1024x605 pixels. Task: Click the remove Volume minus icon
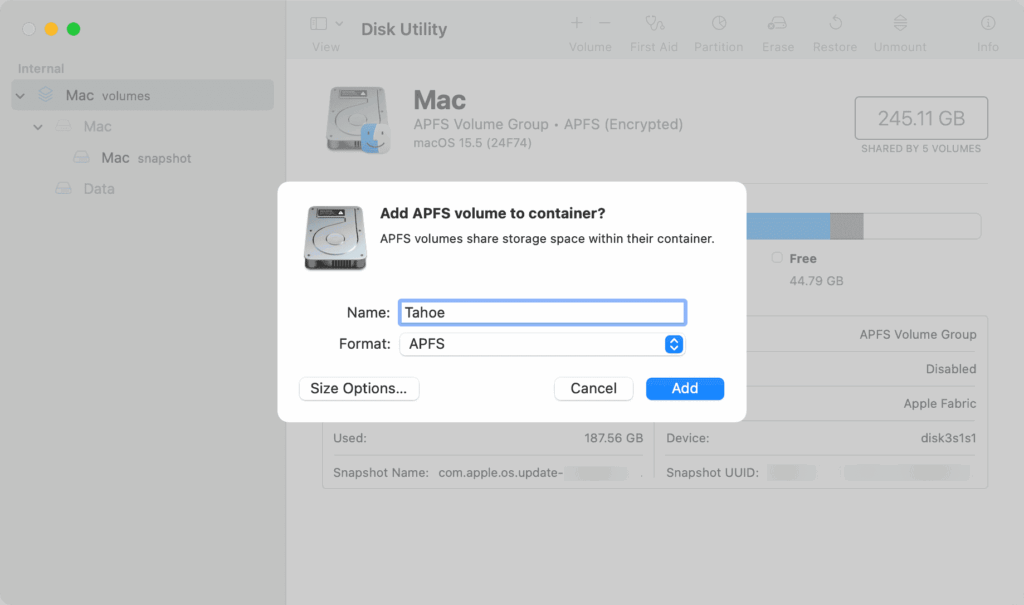pyautogui.click(x=605, y=23)
